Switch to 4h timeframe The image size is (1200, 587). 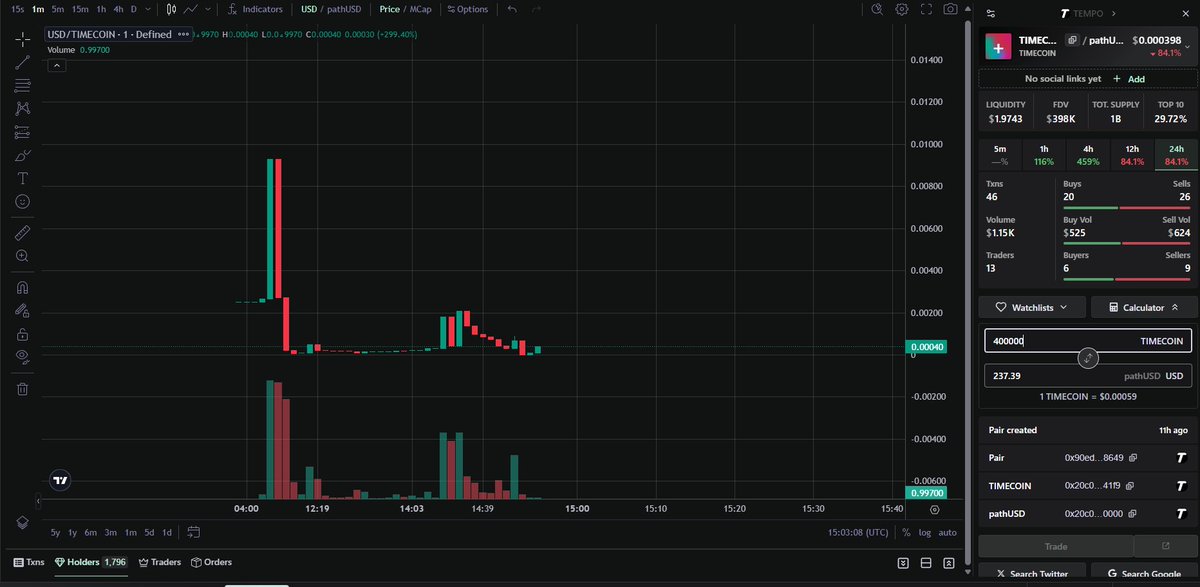(x=118, y=9)
